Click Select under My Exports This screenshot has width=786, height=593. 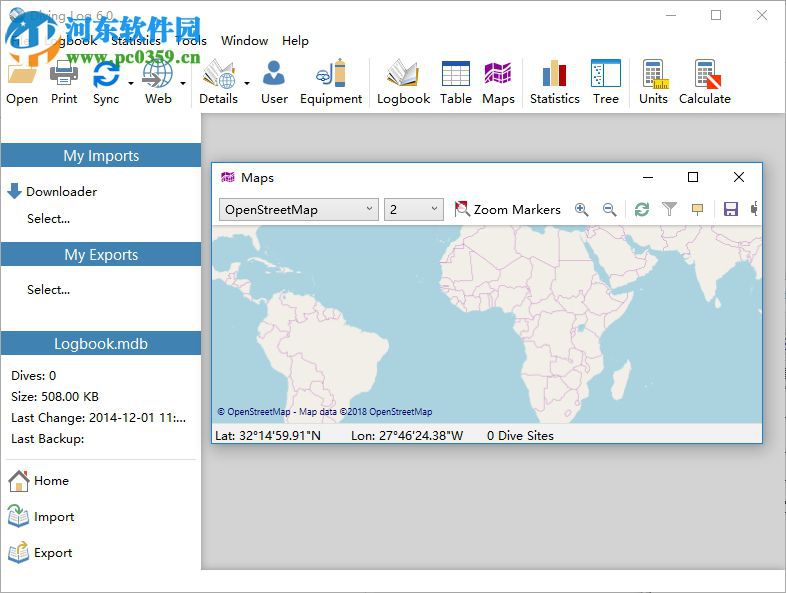48,290
